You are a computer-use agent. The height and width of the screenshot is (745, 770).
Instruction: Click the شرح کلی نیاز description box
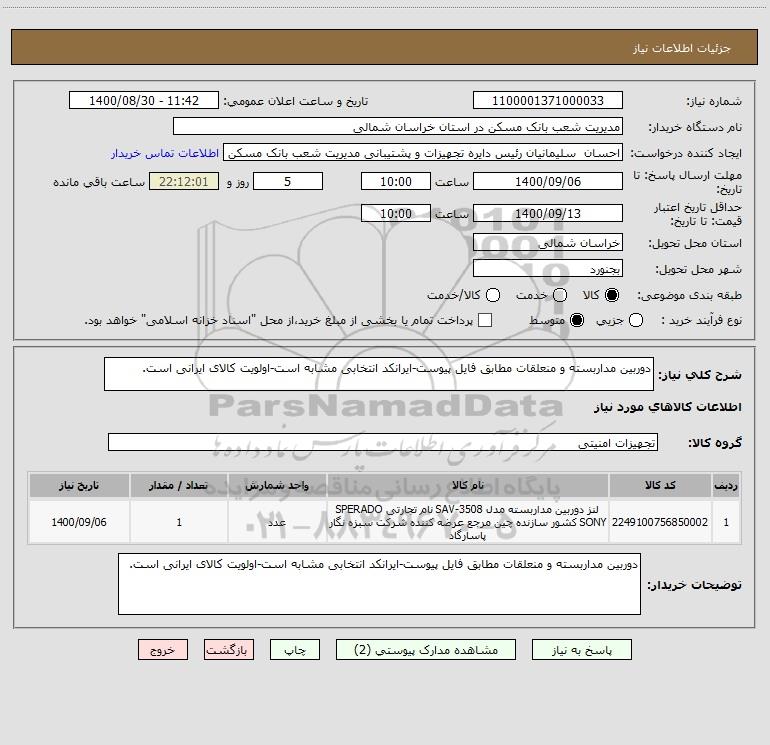(x=379, y=374)
